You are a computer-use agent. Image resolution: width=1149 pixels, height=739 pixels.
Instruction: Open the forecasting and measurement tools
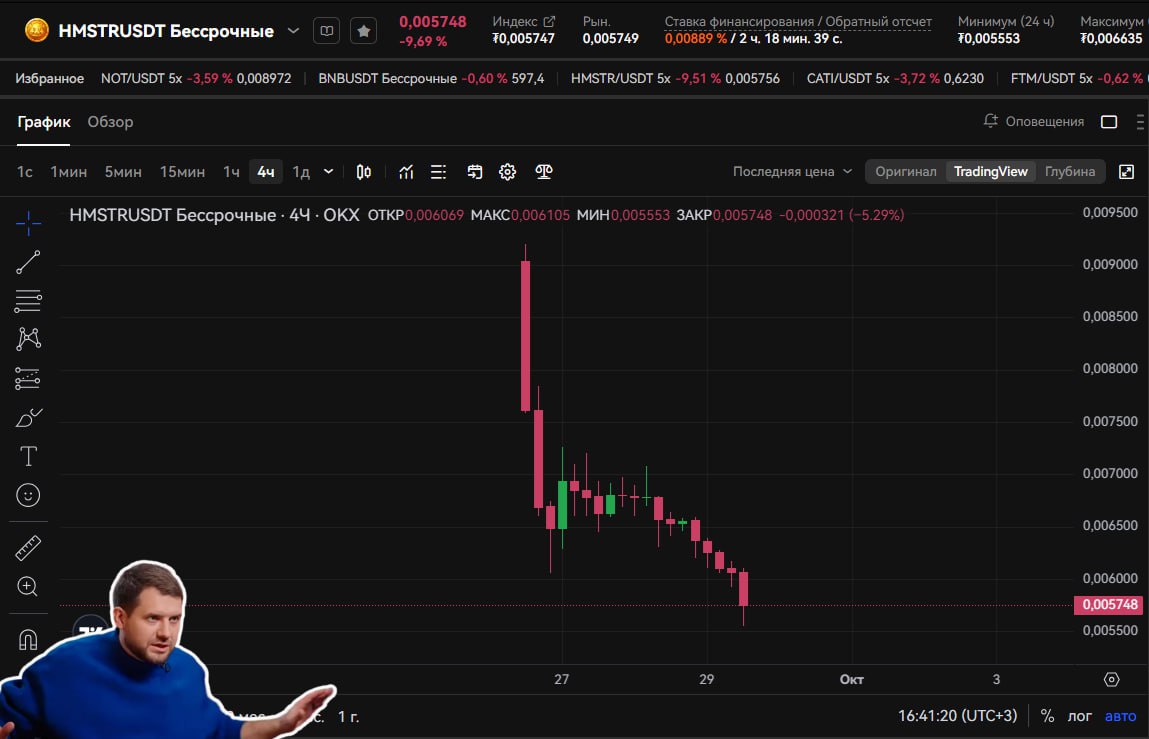pyautogui.click(x=28, y=378)
